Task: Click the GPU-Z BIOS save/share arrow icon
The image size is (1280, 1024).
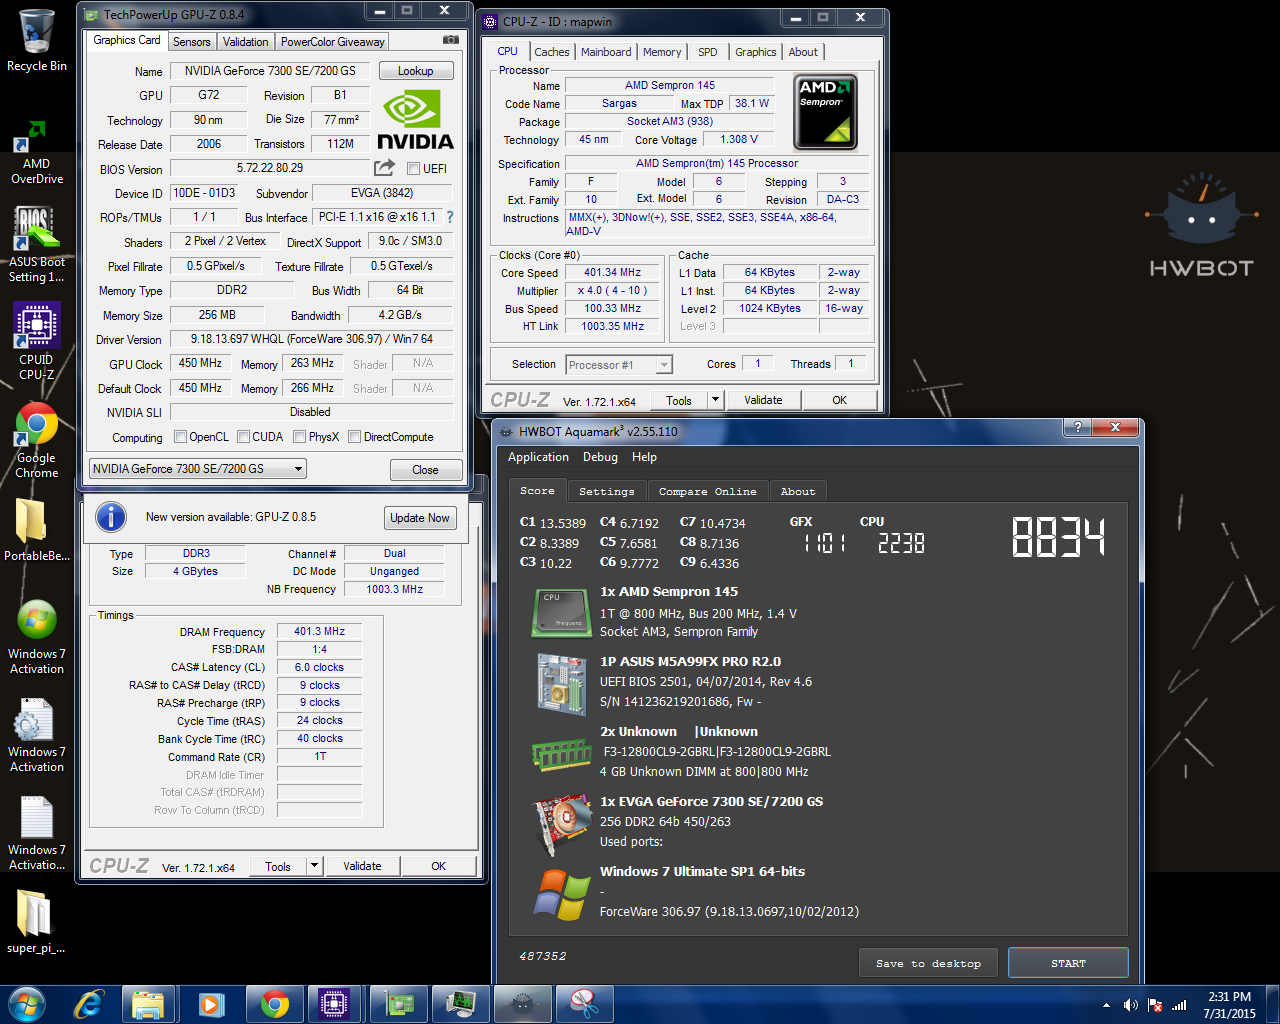Action: (384, 168)
